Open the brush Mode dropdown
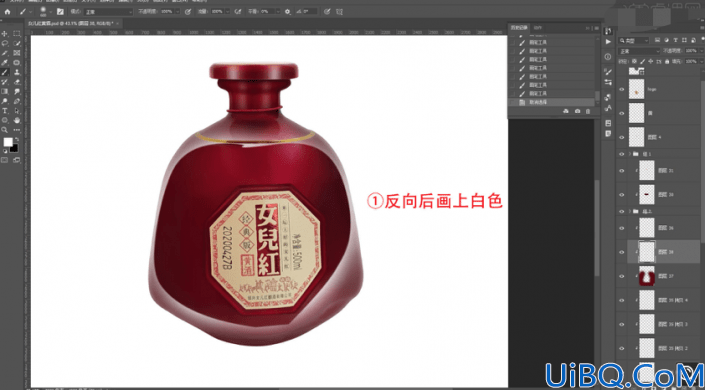 click(108, 12)
